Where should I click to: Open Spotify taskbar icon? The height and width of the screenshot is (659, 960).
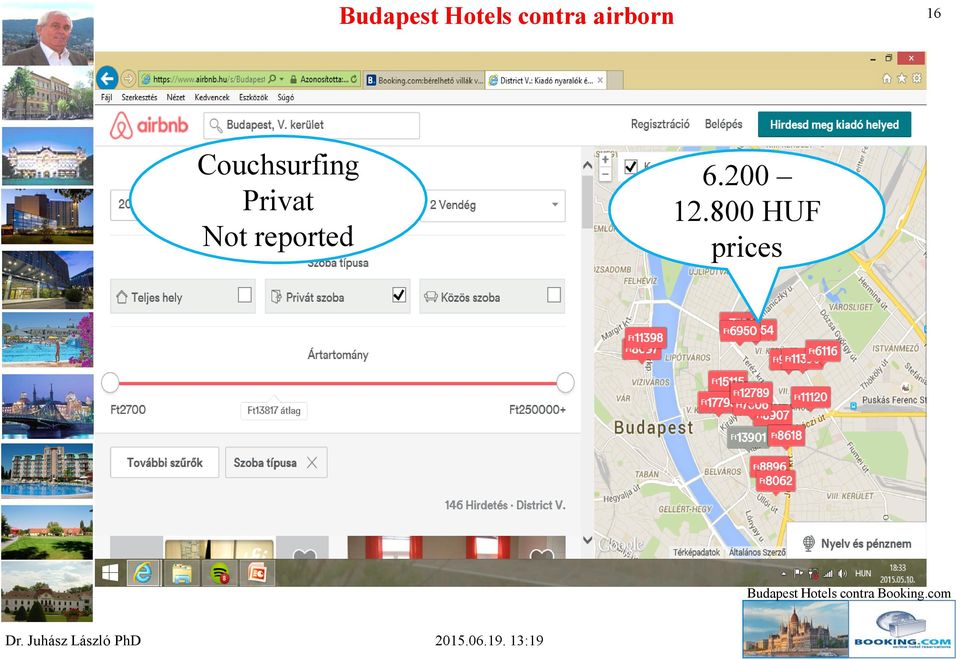click(220, 573)
